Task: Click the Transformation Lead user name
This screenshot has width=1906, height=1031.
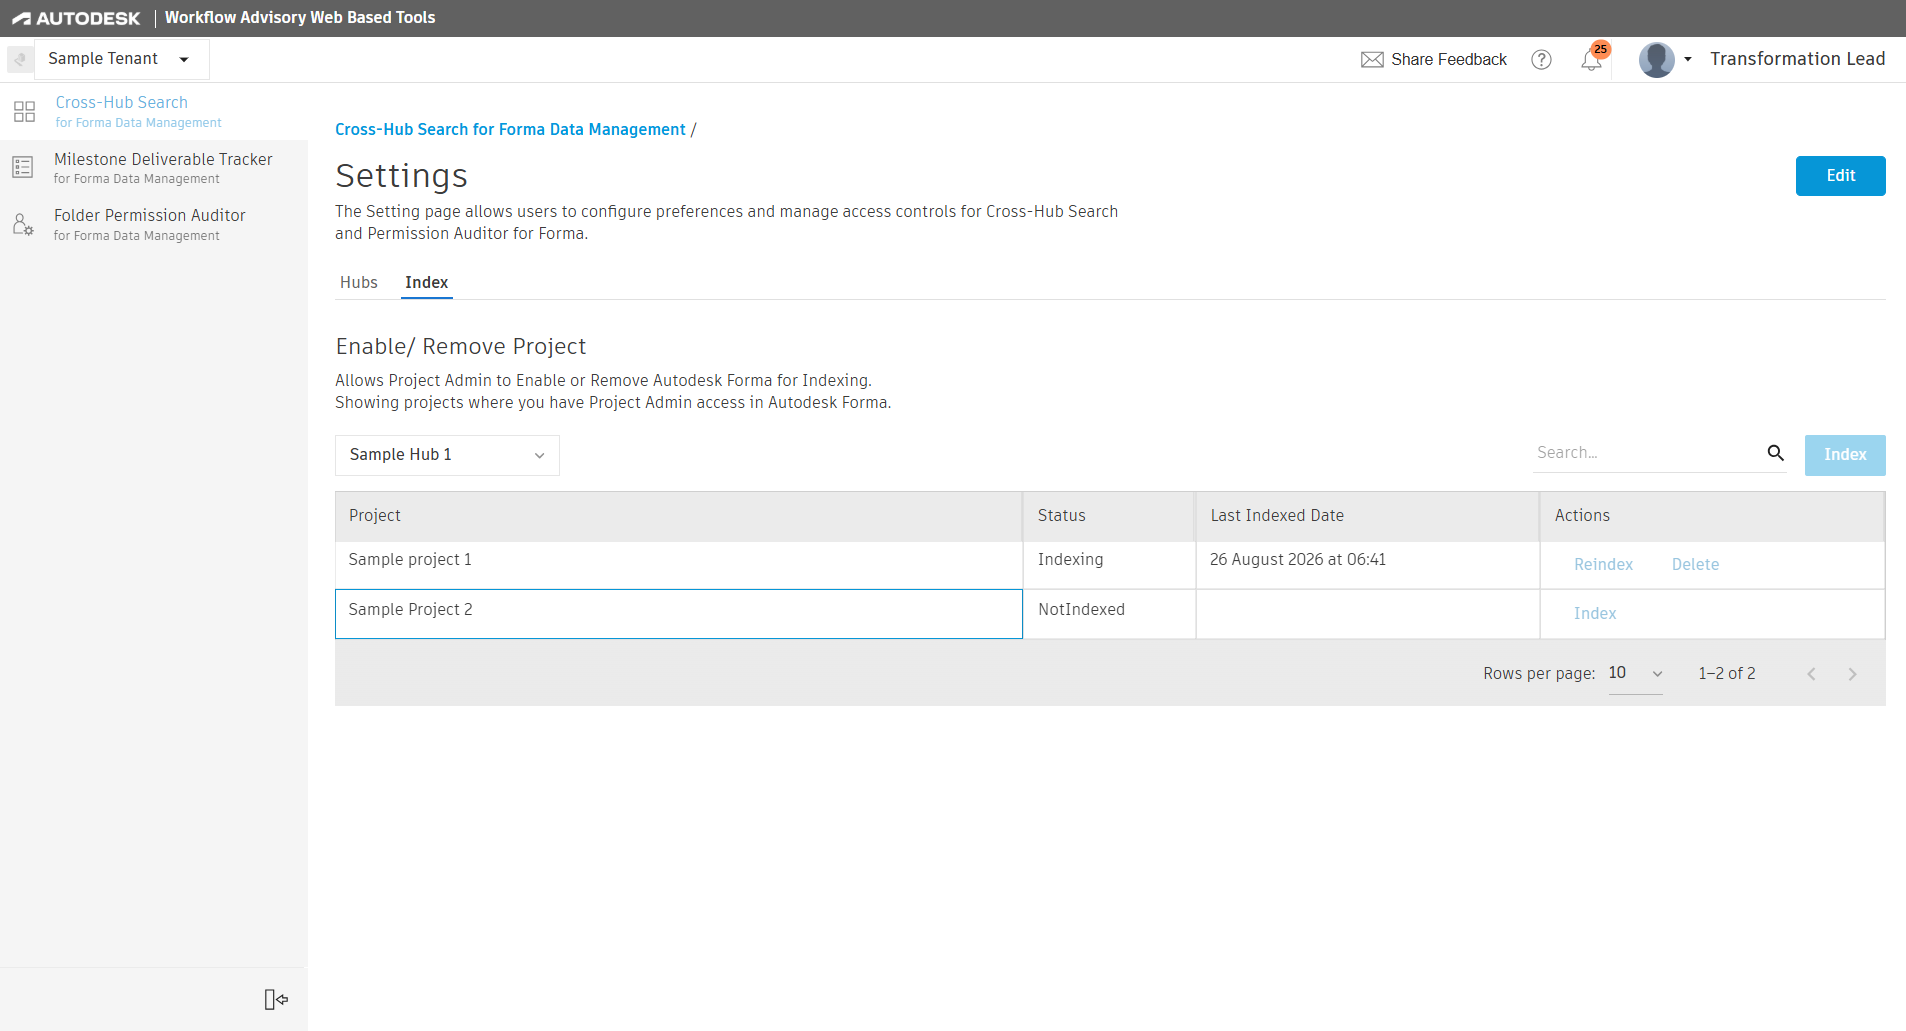Action: pyautogui.click(x=1797, y=59)
